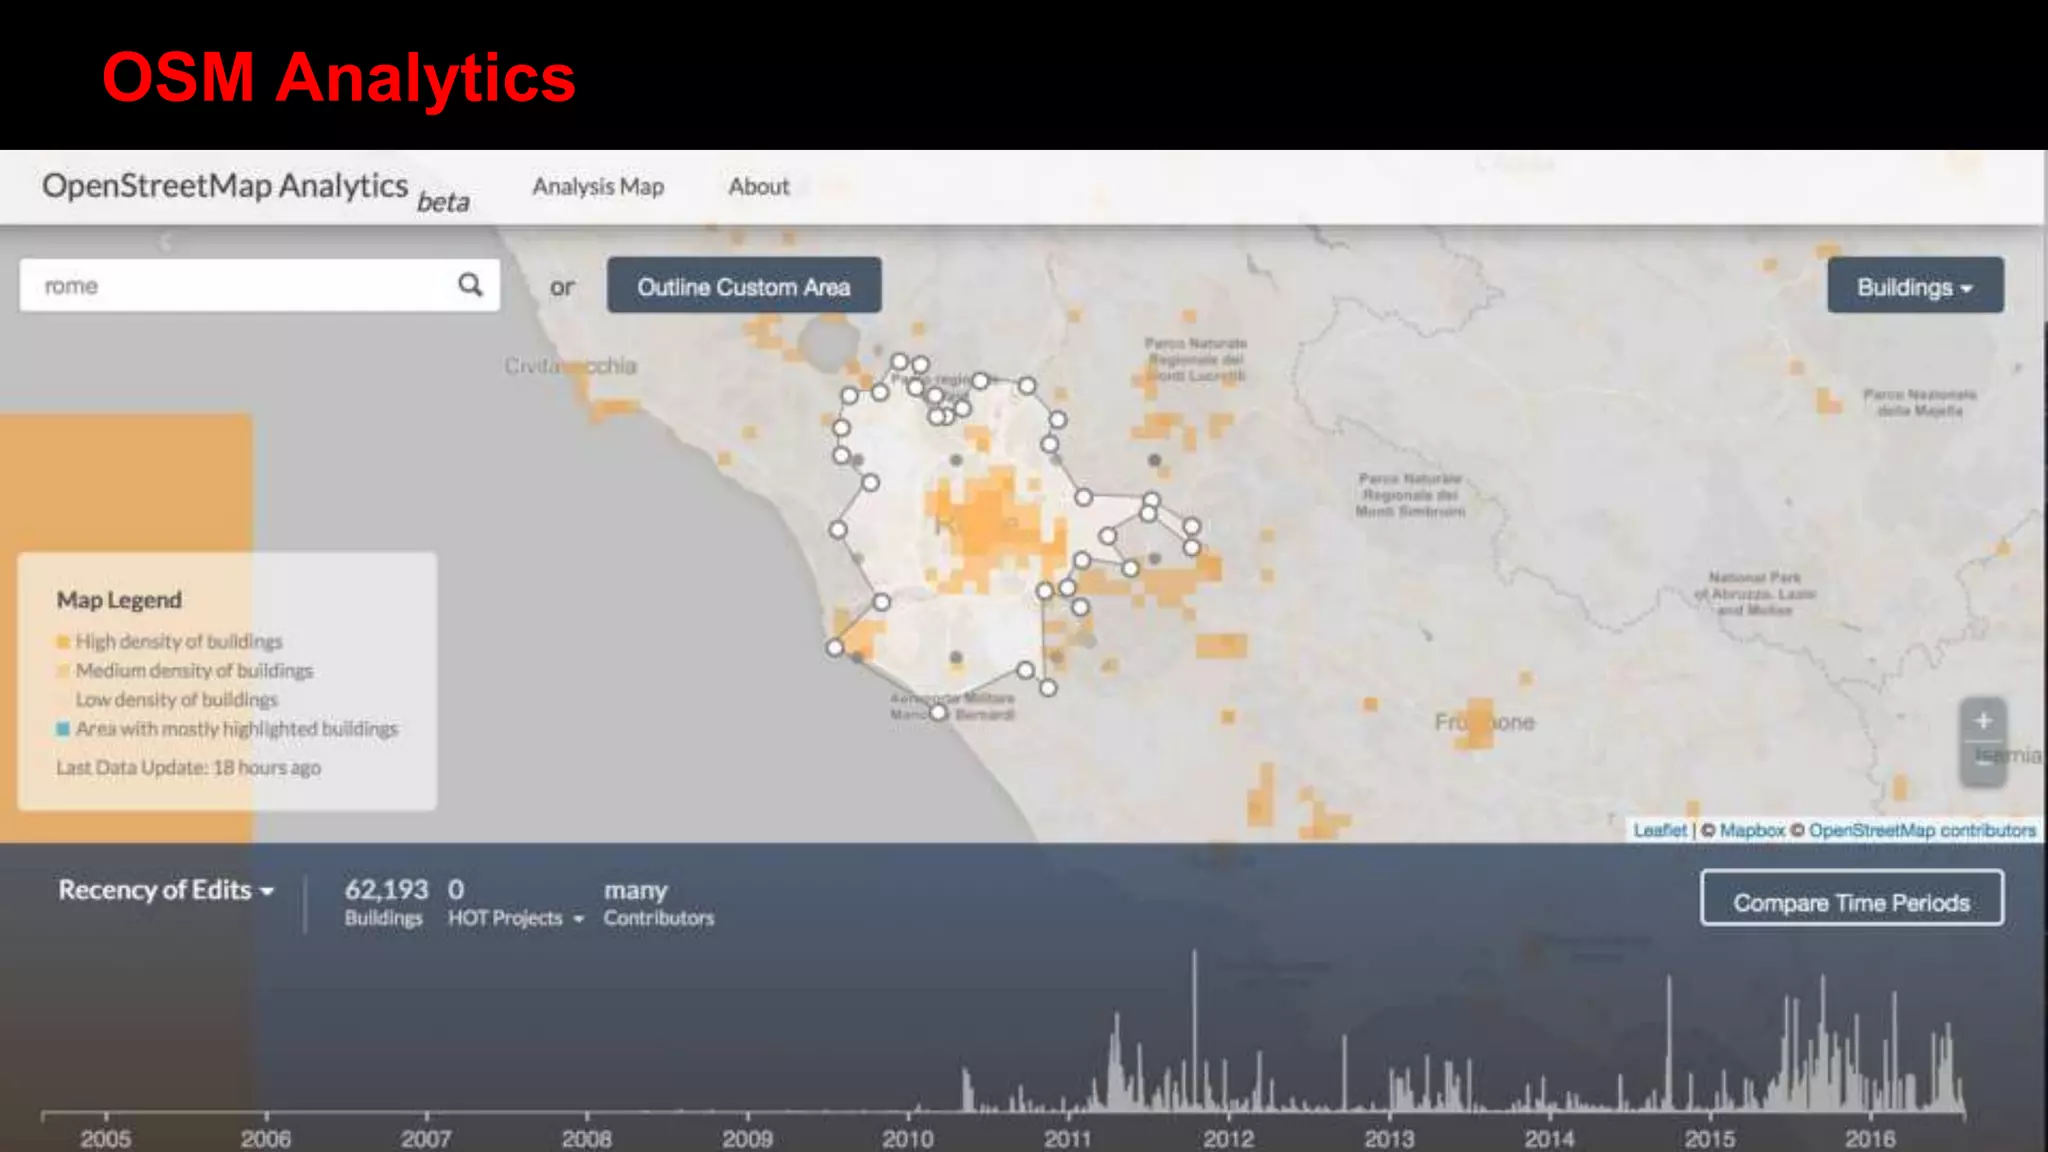Click the Frosinone map label

point(1485,722)
